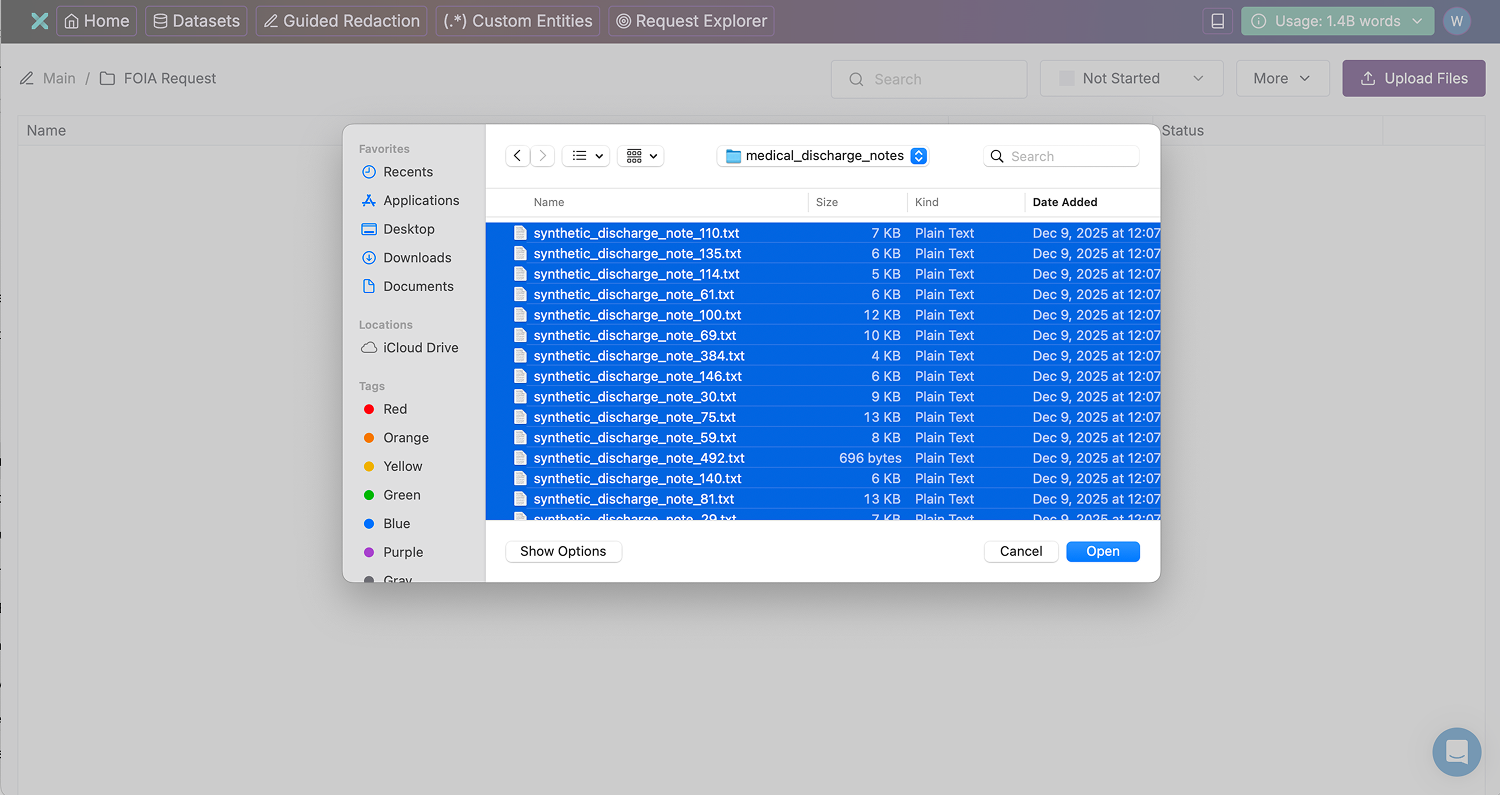Click the FOIA Request folder icon
Viewport: 1500px width, 796px height.
click(107, 78)
